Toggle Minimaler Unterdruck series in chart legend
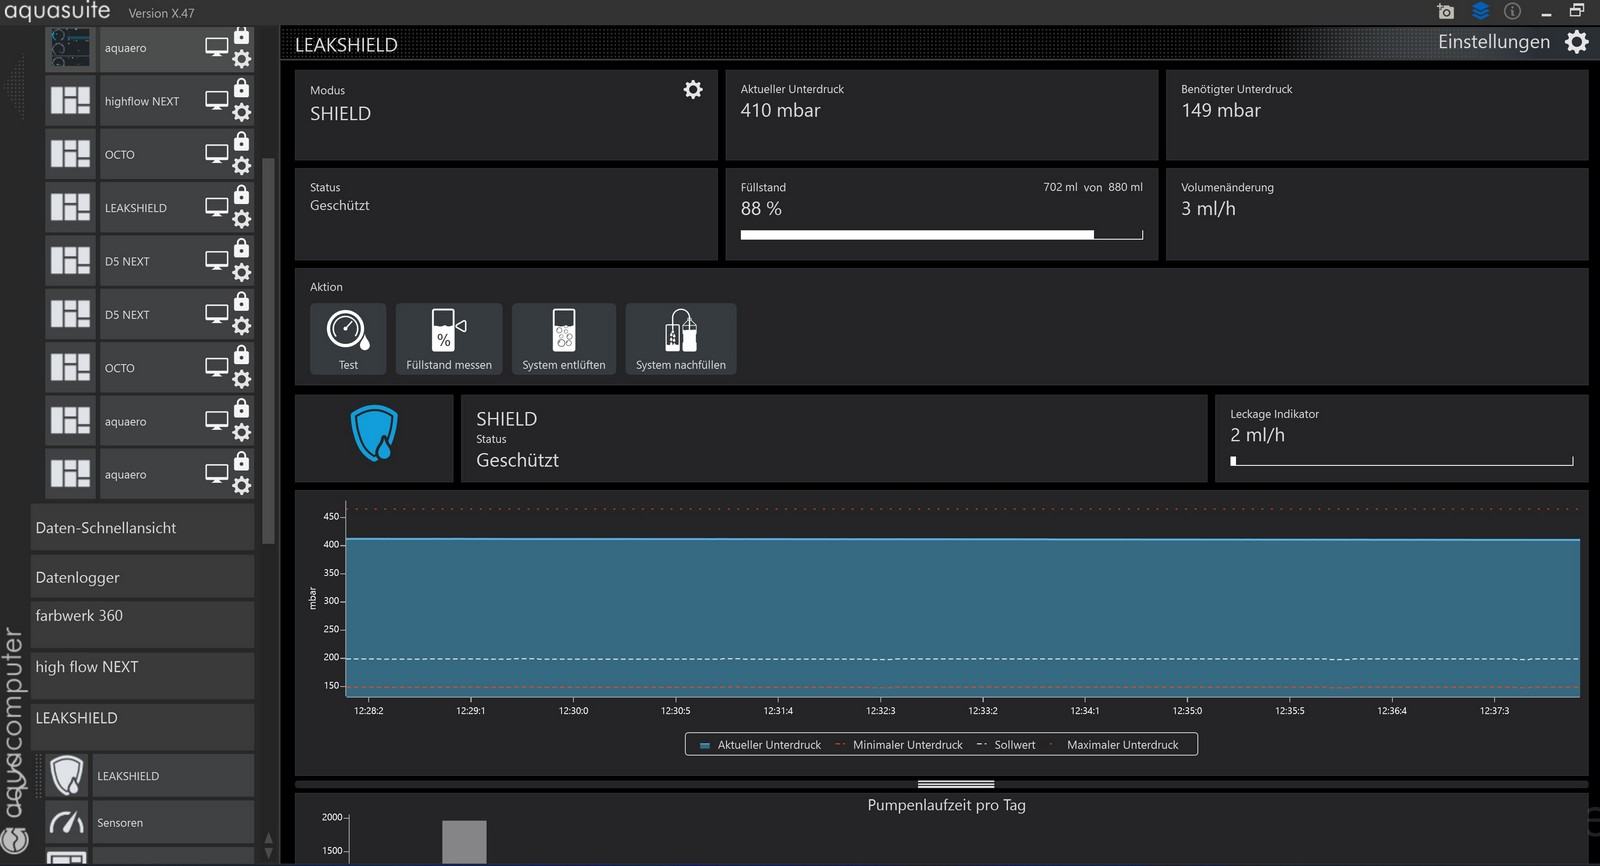Viewport: 1600px width, 866px height. (899, 745)
